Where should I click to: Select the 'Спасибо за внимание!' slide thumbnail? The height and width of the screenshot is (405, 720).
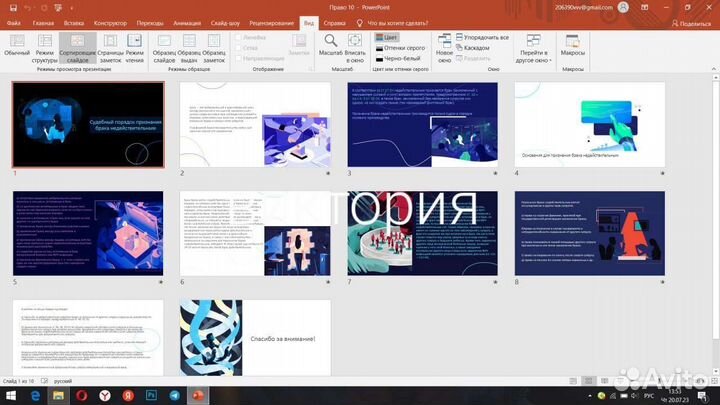[x=255, y=338]
